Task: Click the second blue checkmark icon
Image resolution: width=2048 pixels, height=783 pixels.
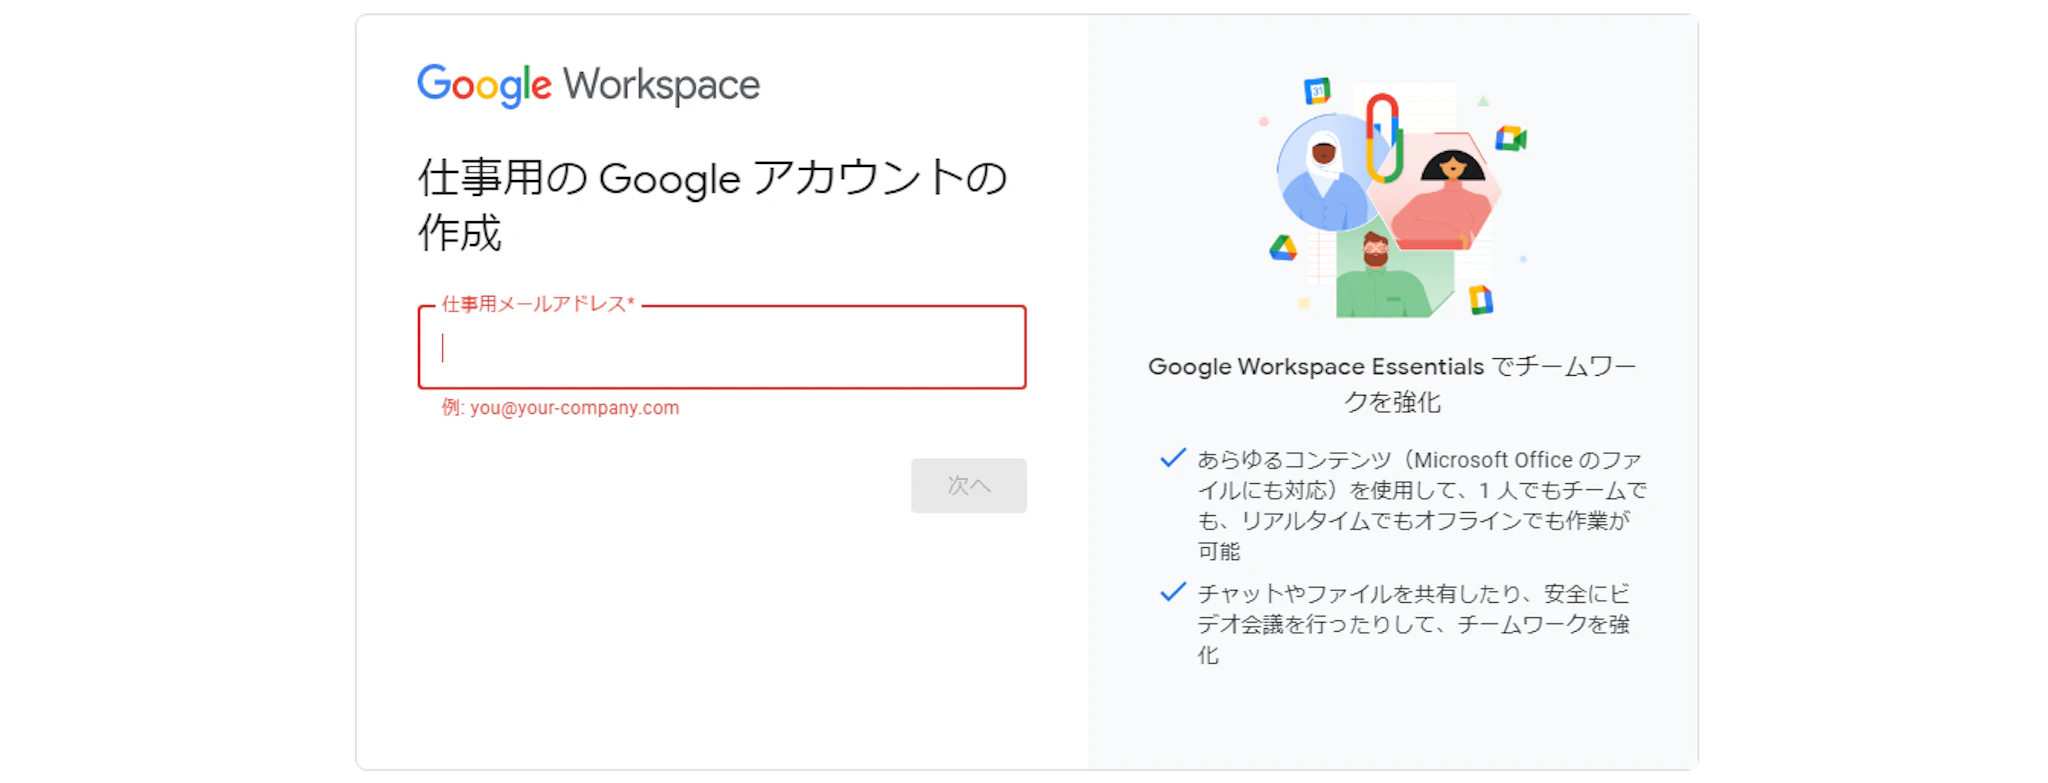Action: 1172,592
